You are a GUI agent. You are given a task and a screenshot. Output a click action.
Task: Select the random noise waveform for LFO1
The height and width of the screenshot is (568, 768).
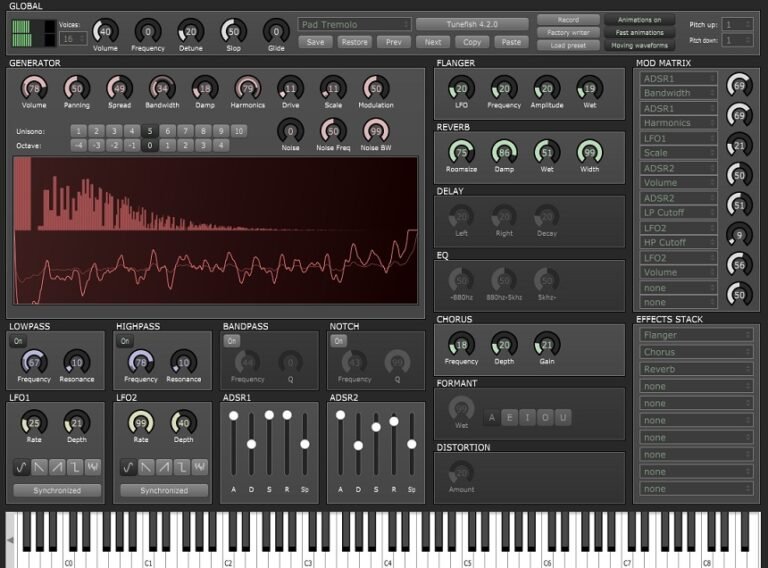tap(93, 467)
